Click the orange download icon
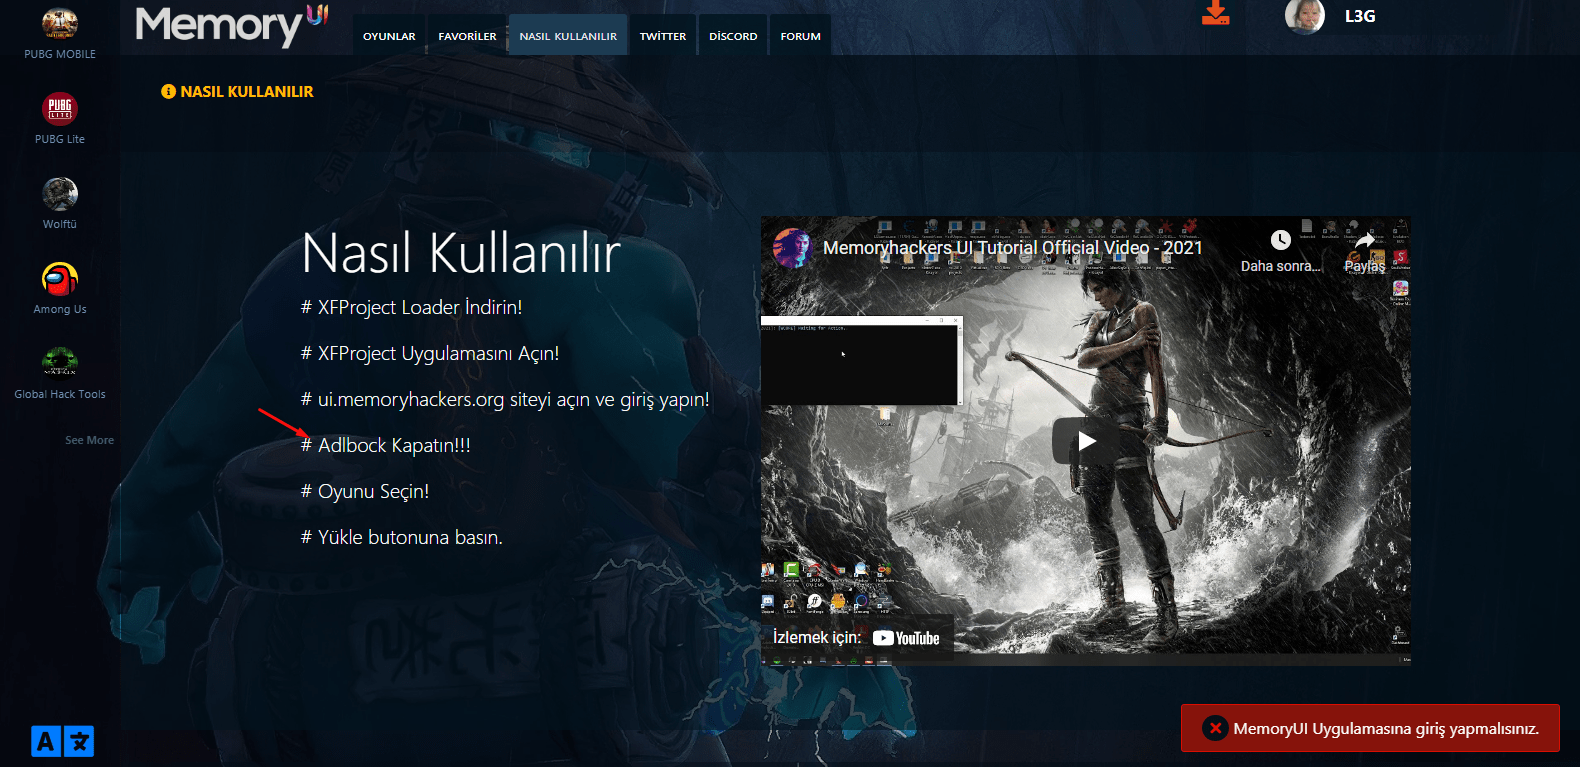Screen dimensions: 1580x767 (1215, 13)
